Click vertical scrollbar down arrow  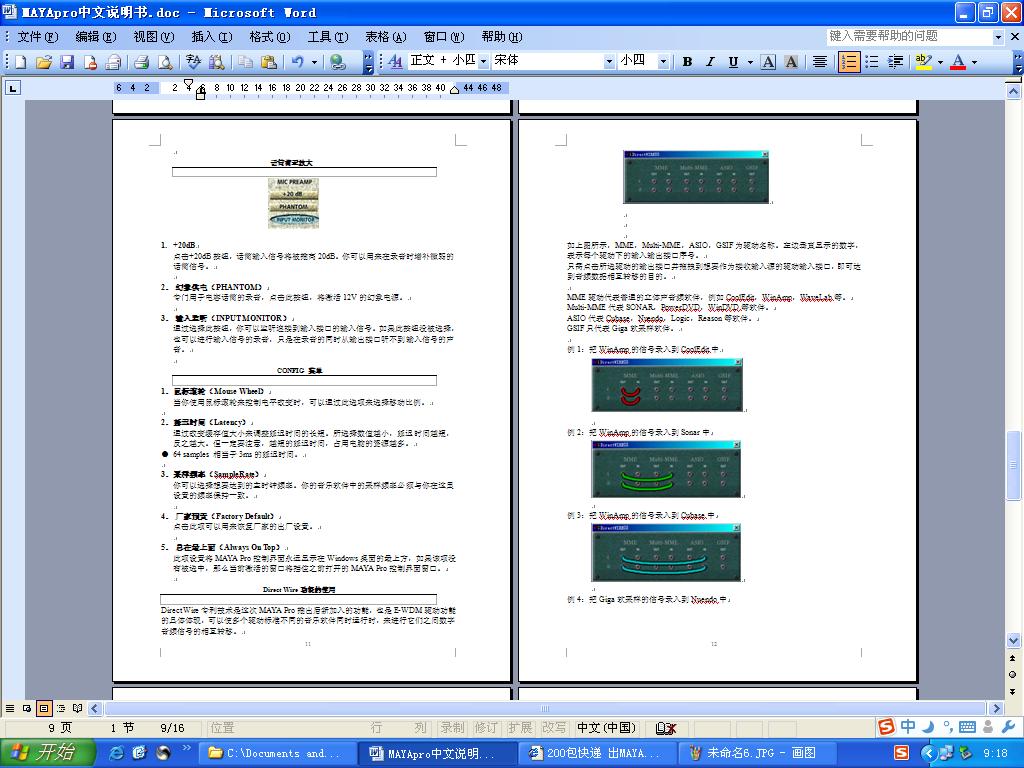pyautogui.click(x=1013, y=640)
